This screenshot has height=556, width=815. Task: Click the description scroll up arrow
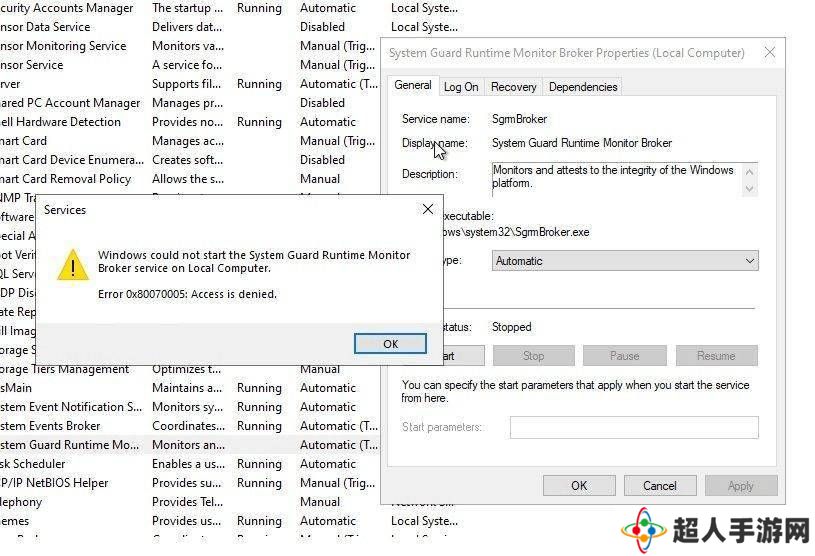tap(750, 172)
